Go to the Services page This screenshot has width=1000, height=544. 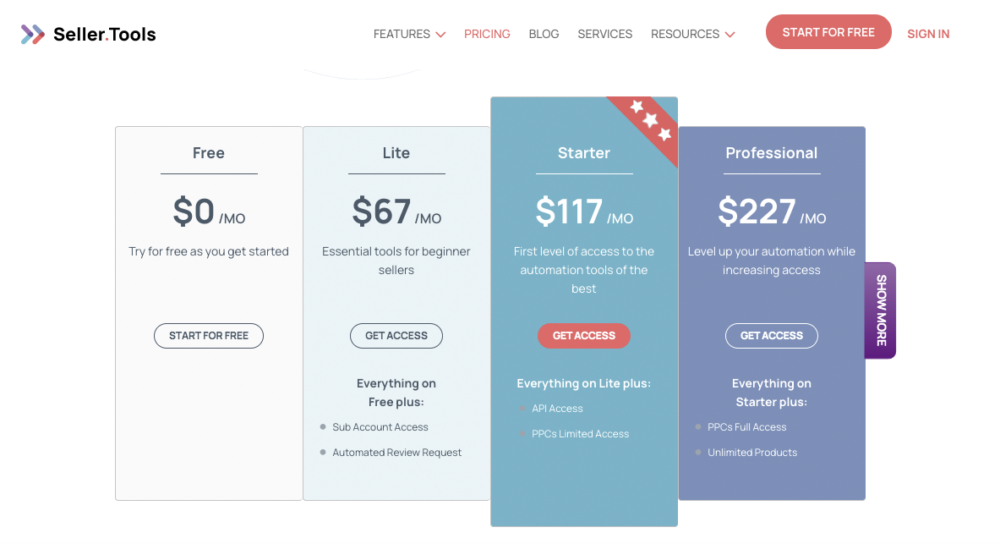[605, 34]
